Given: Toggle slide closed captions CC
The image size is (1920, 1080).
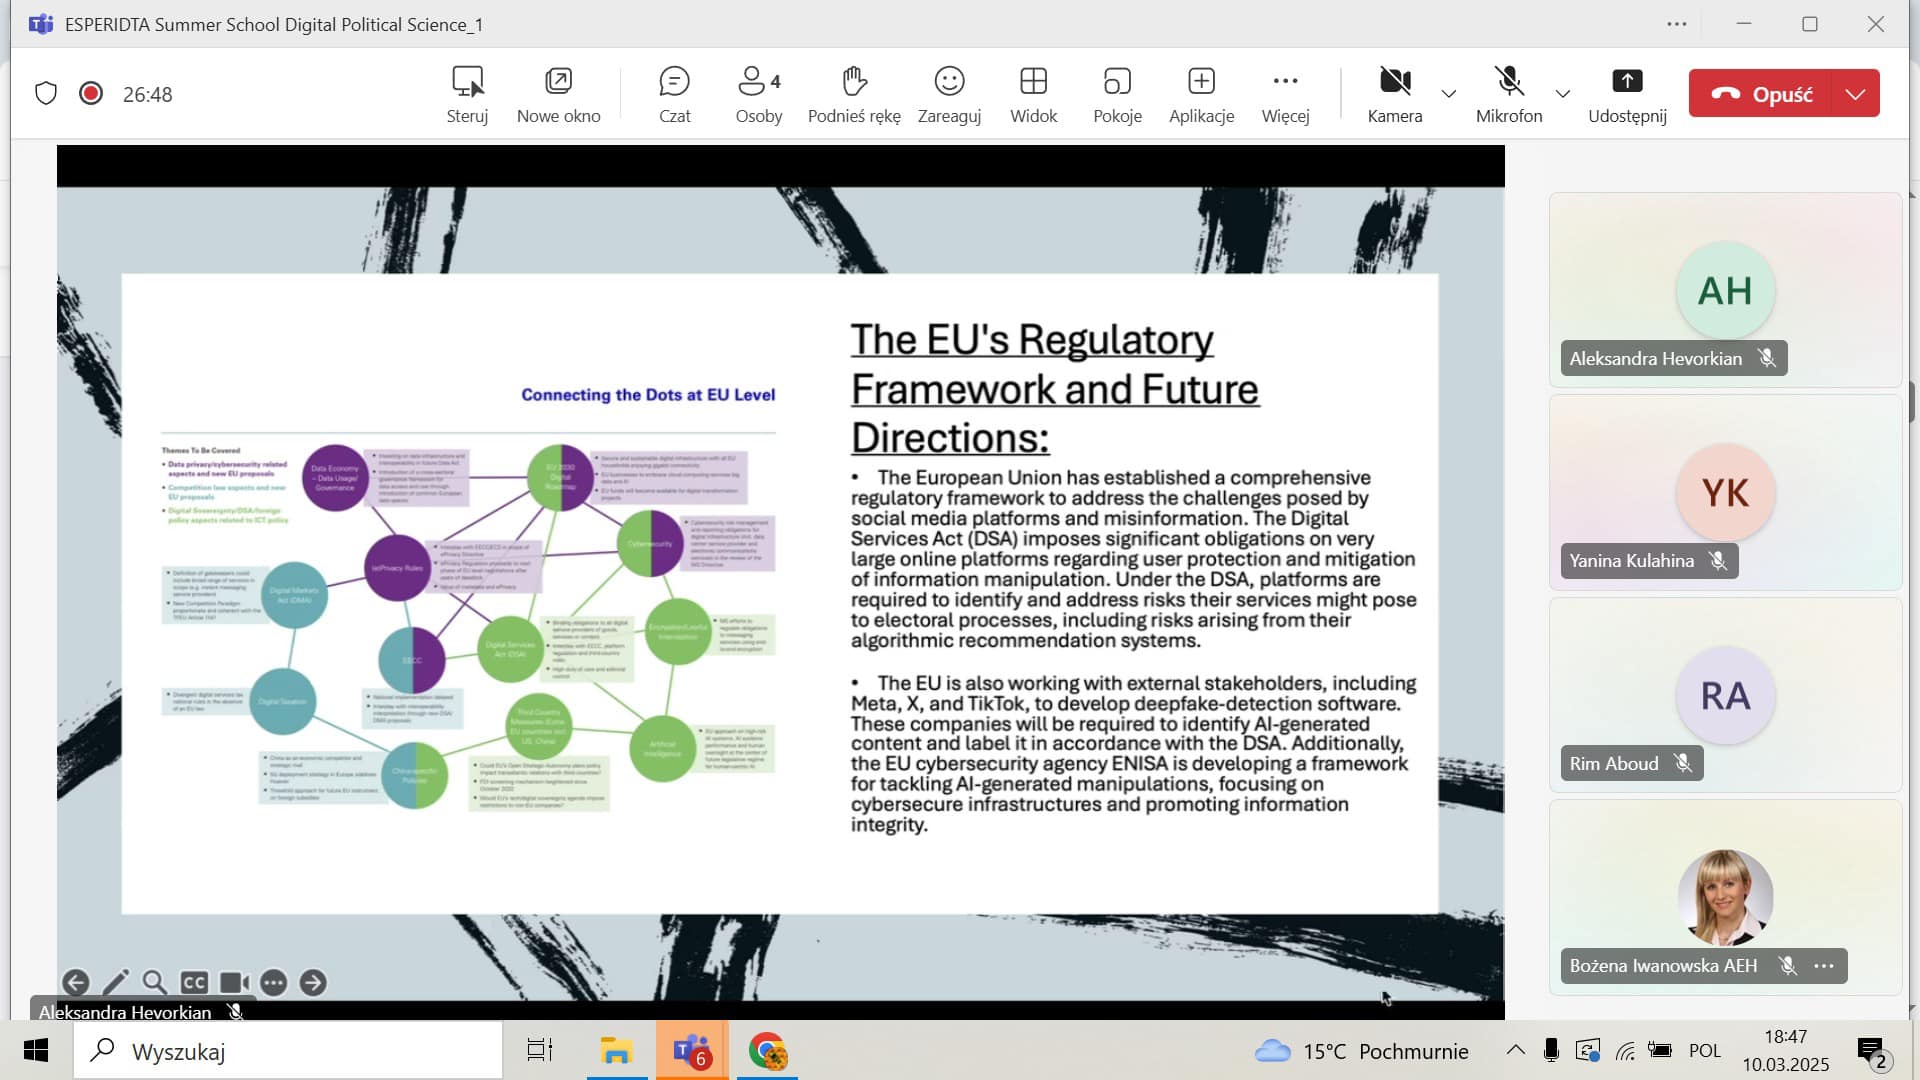Looking at the screenshot, I should (x=194, y=983).
